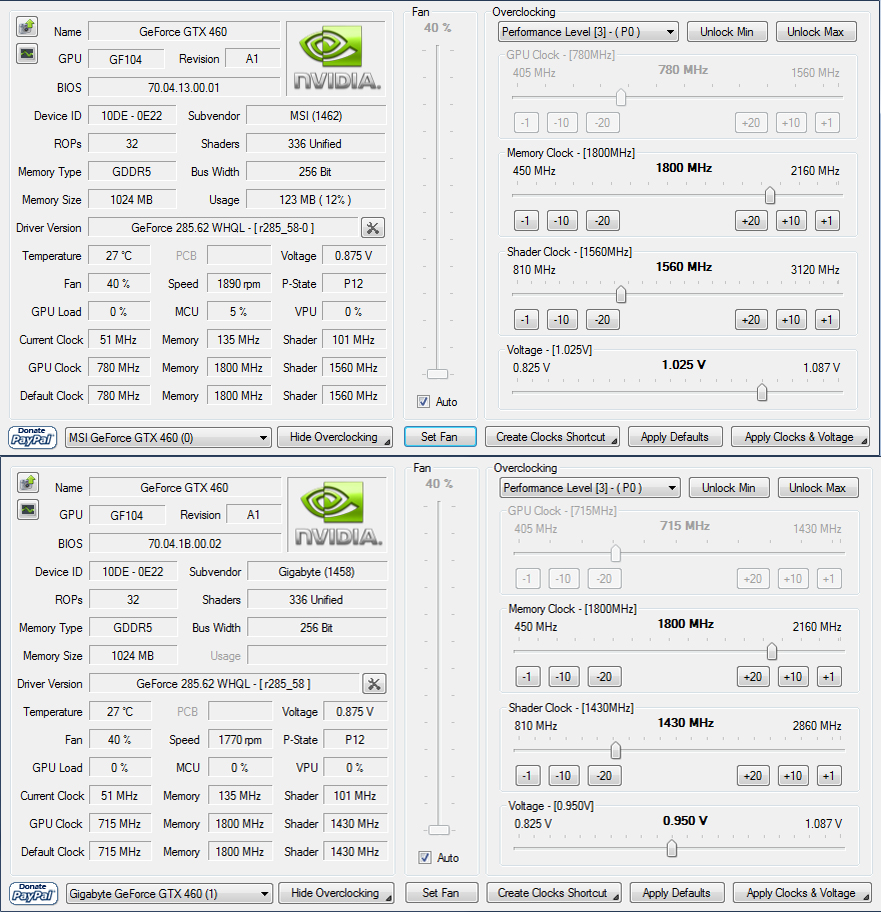This screenshot has width=881, height=912.
Task: Click Memory Clock +1 button in MSI panel
Action: 826,221
